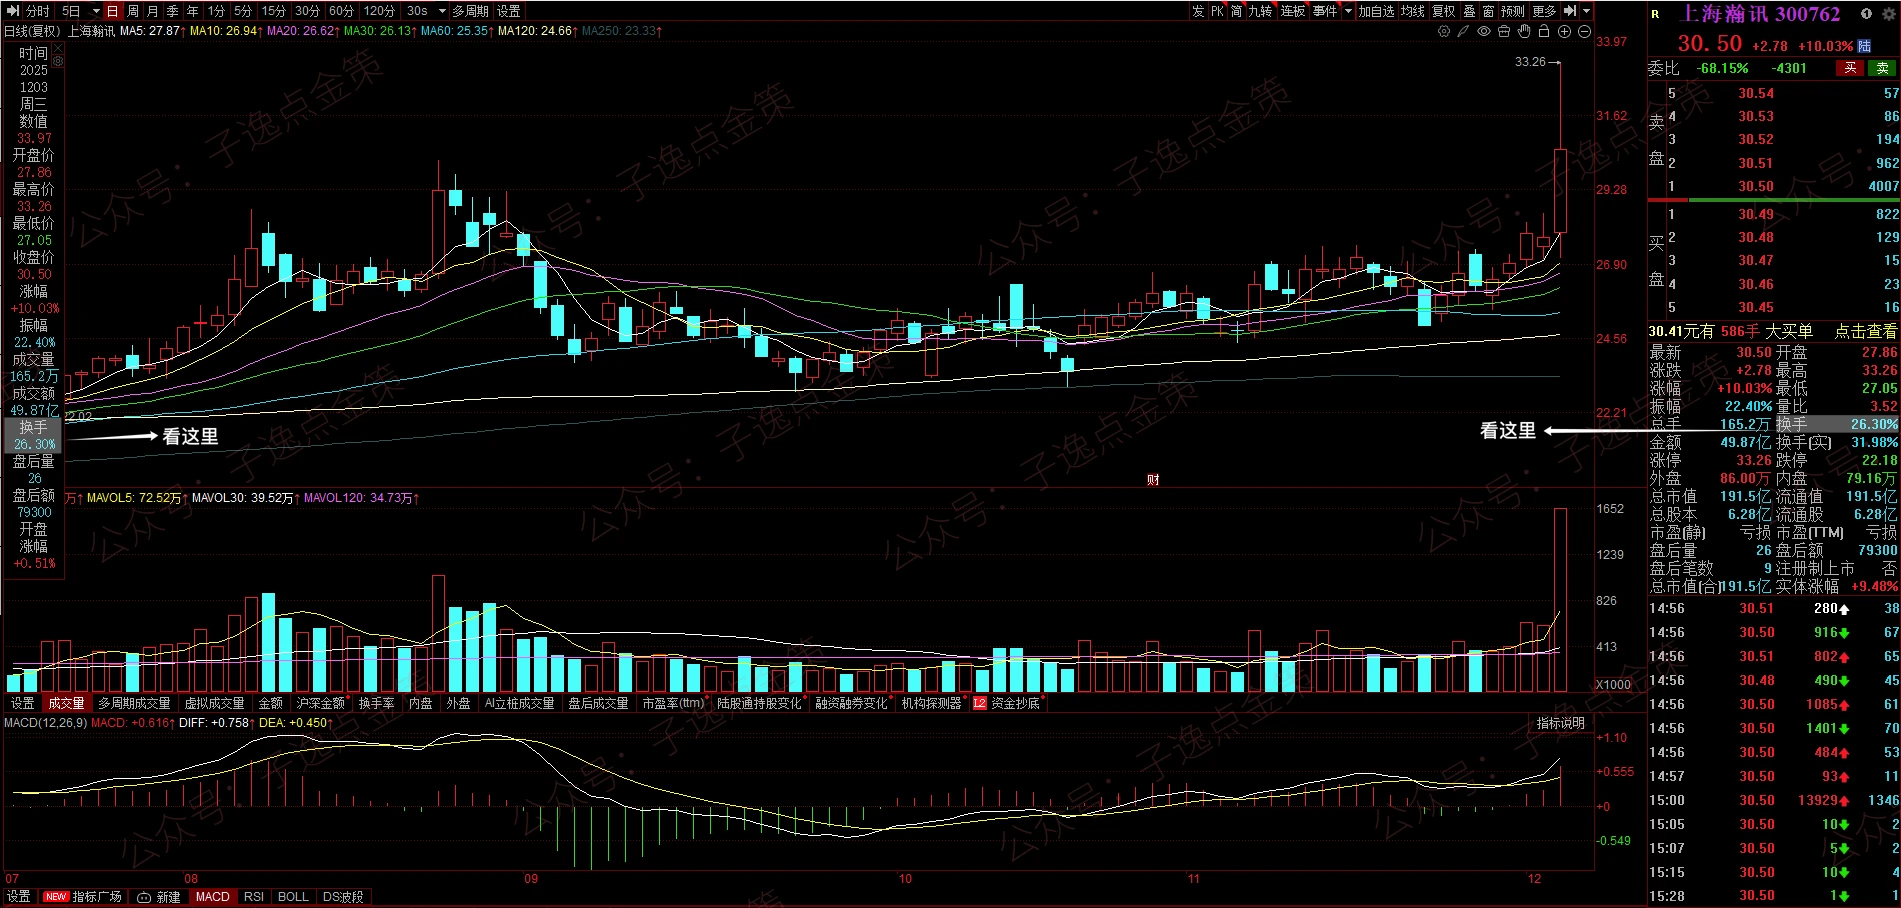The image size is (1901, 908).
Task: Select the drawing pen tool icon
Action: pos(1463,31)
